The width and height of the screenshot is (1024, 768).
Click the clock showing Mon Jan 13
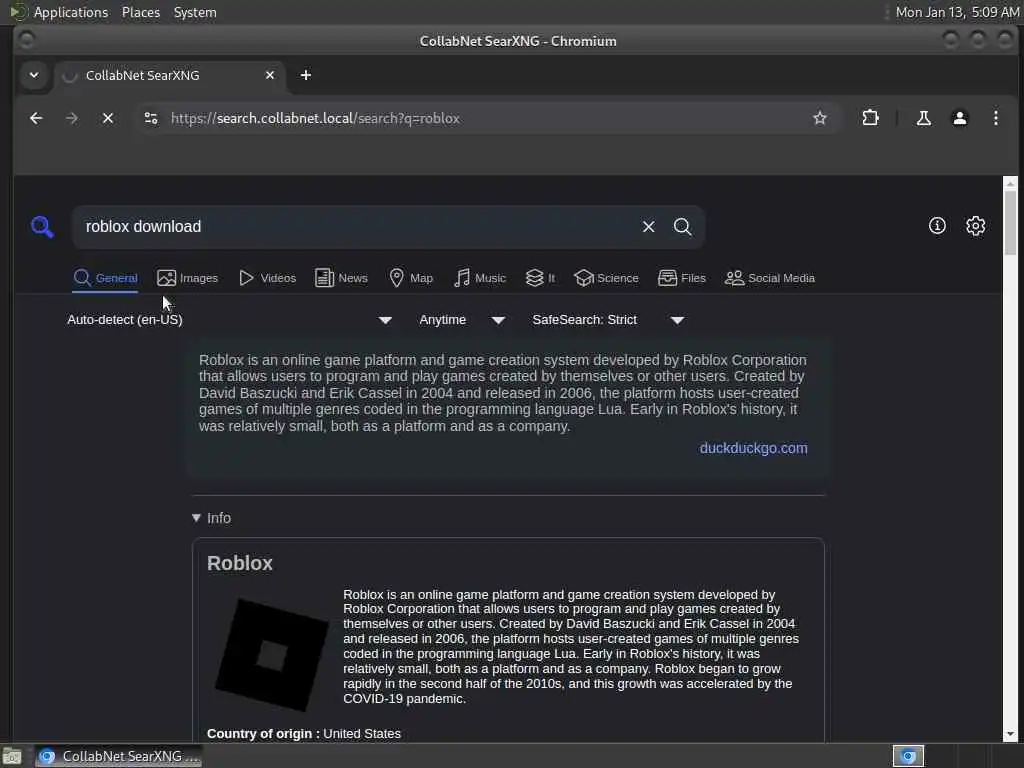click(x=957, y=12)
